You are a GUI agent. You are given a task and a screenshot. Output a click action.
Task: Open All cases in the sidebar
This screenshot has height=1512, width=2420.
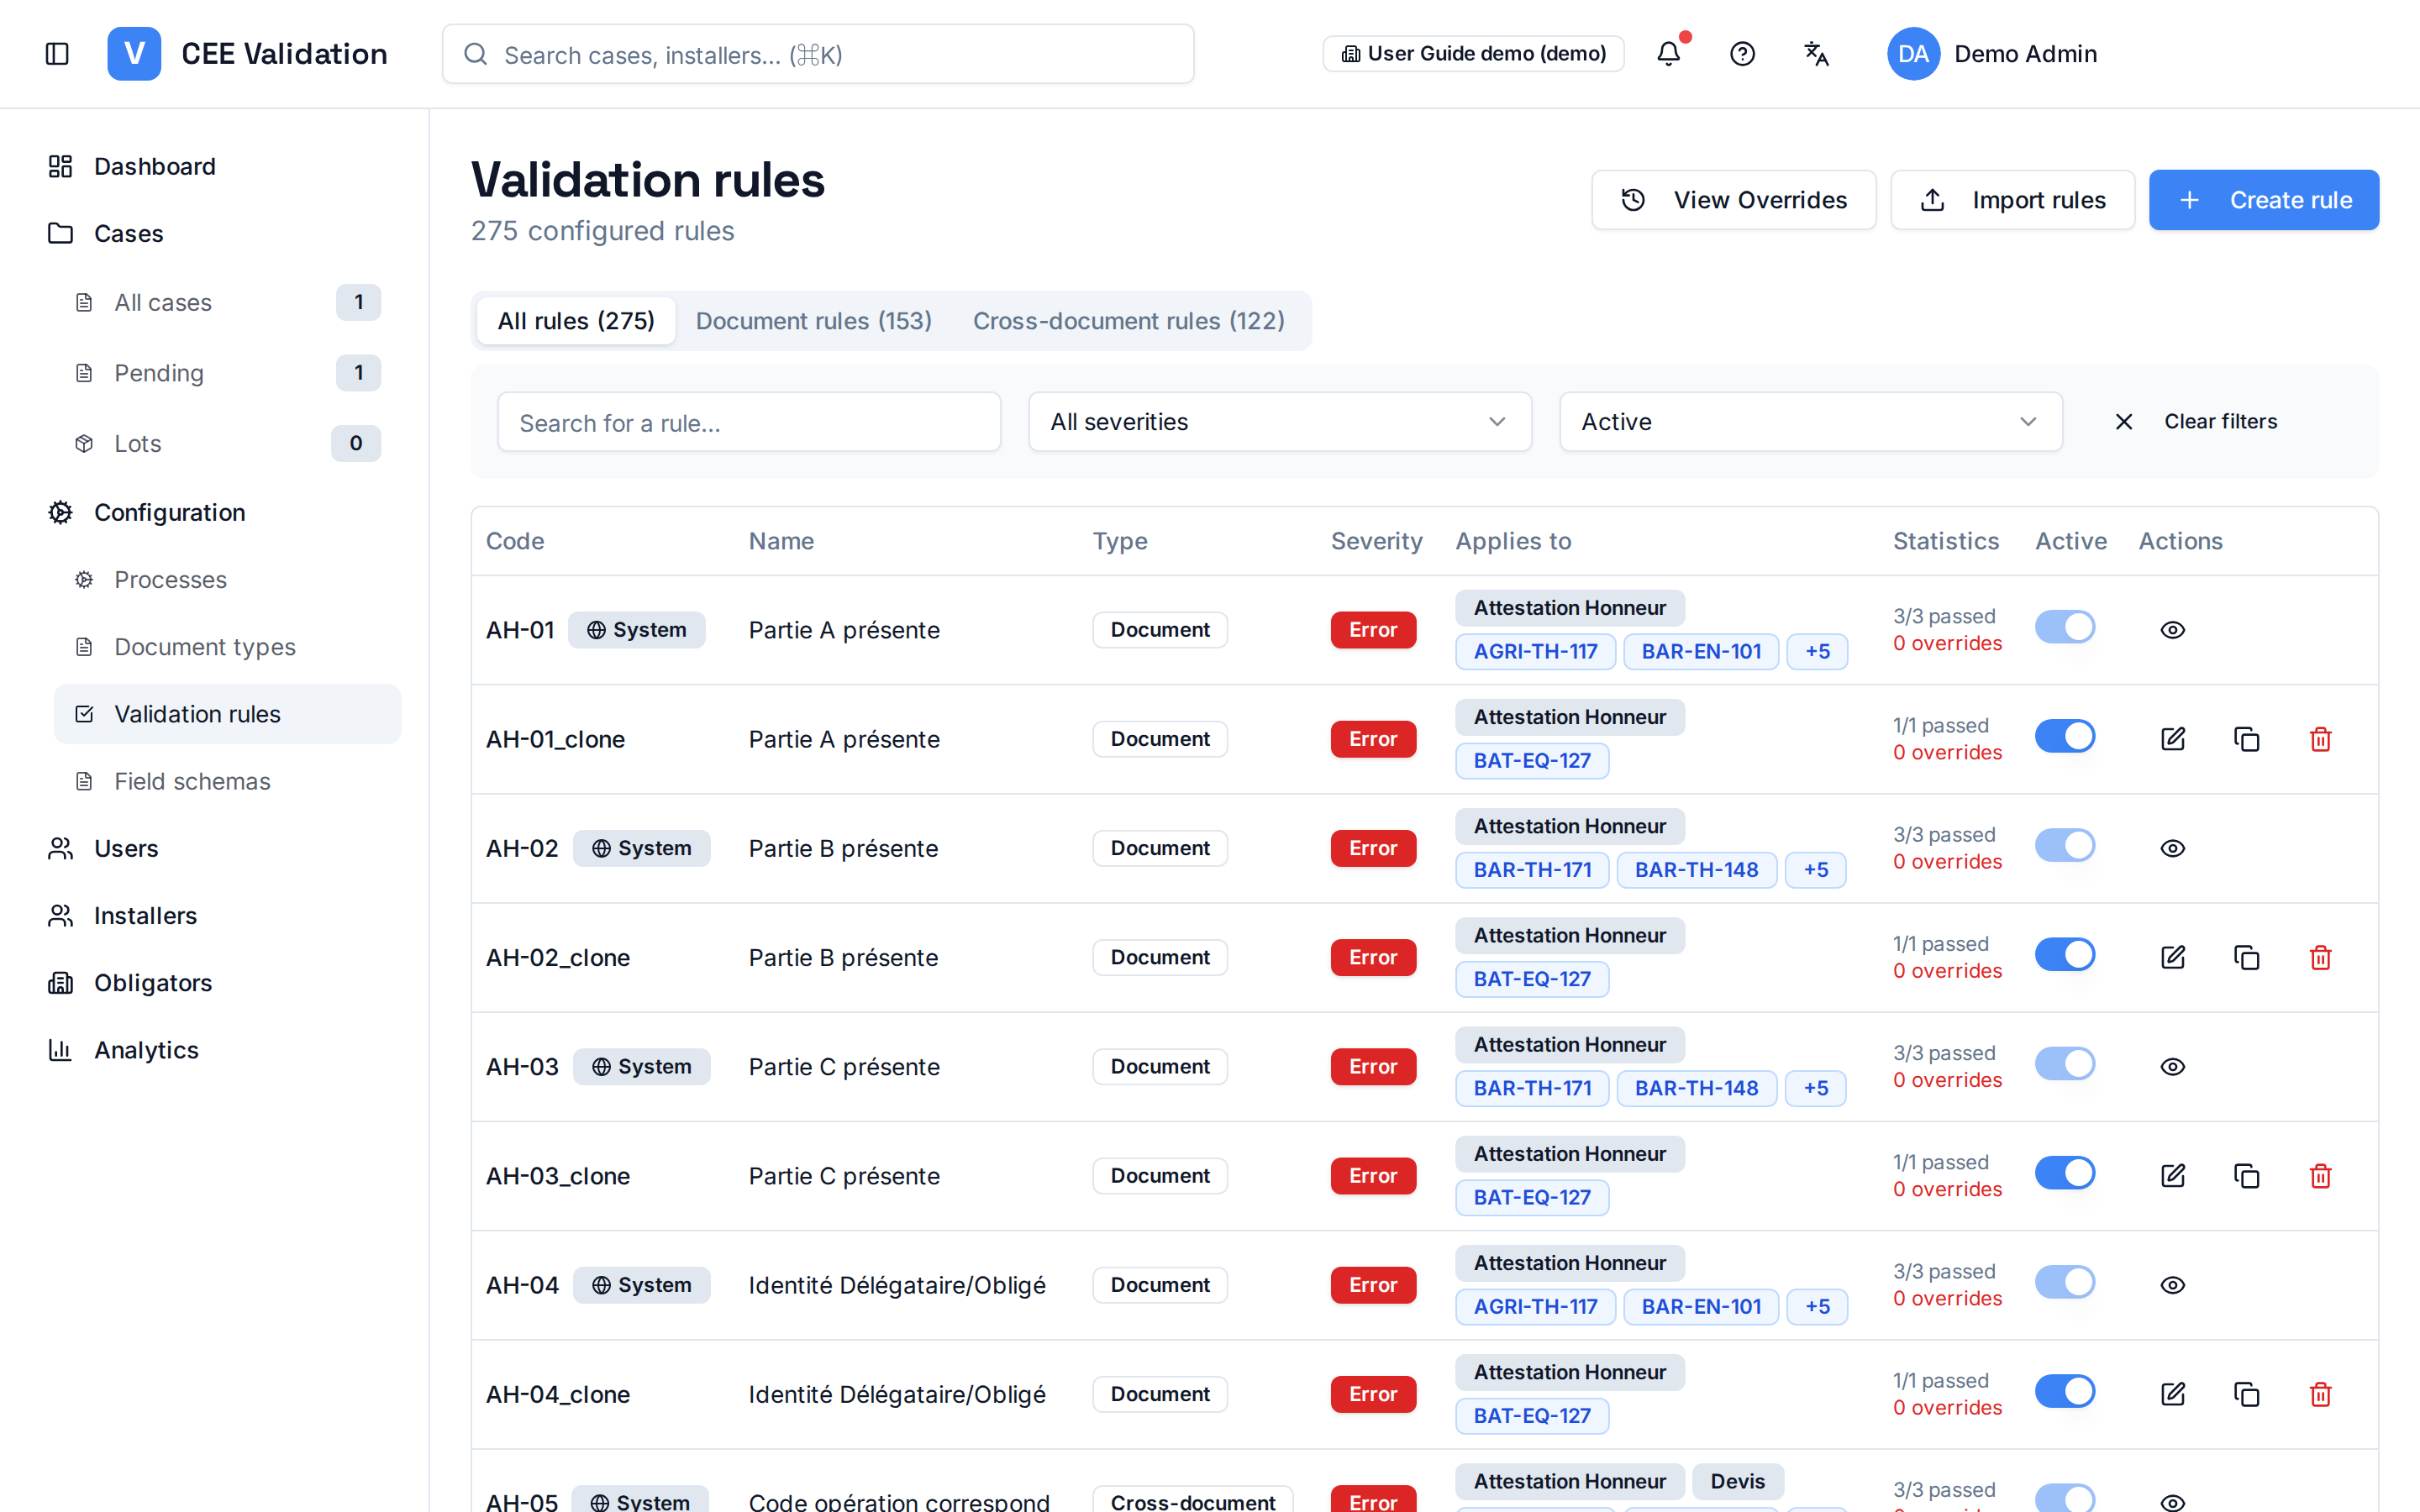pos(227,302)
